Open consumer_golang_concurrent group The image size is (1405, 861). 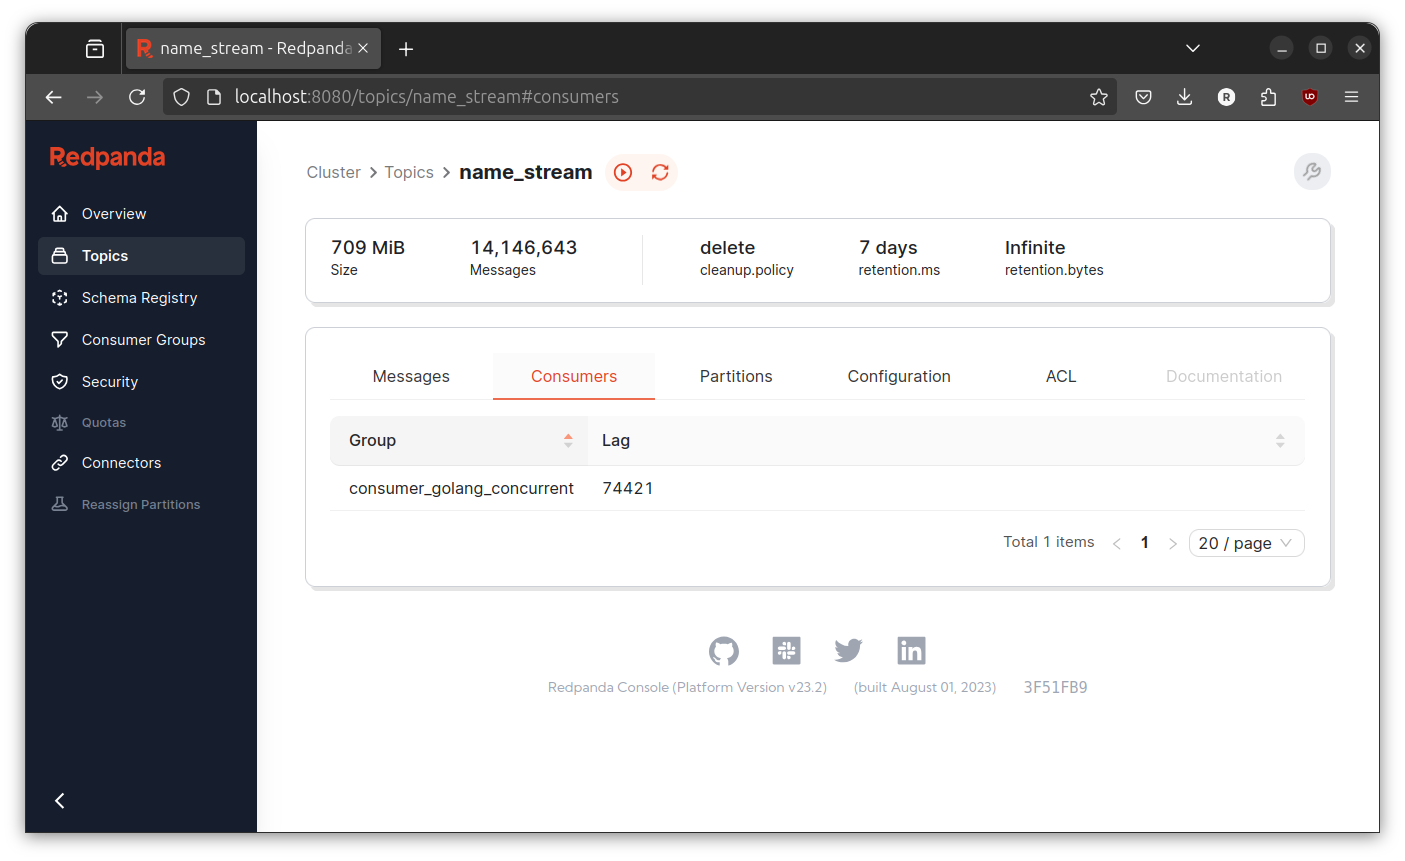coord(461,488)
